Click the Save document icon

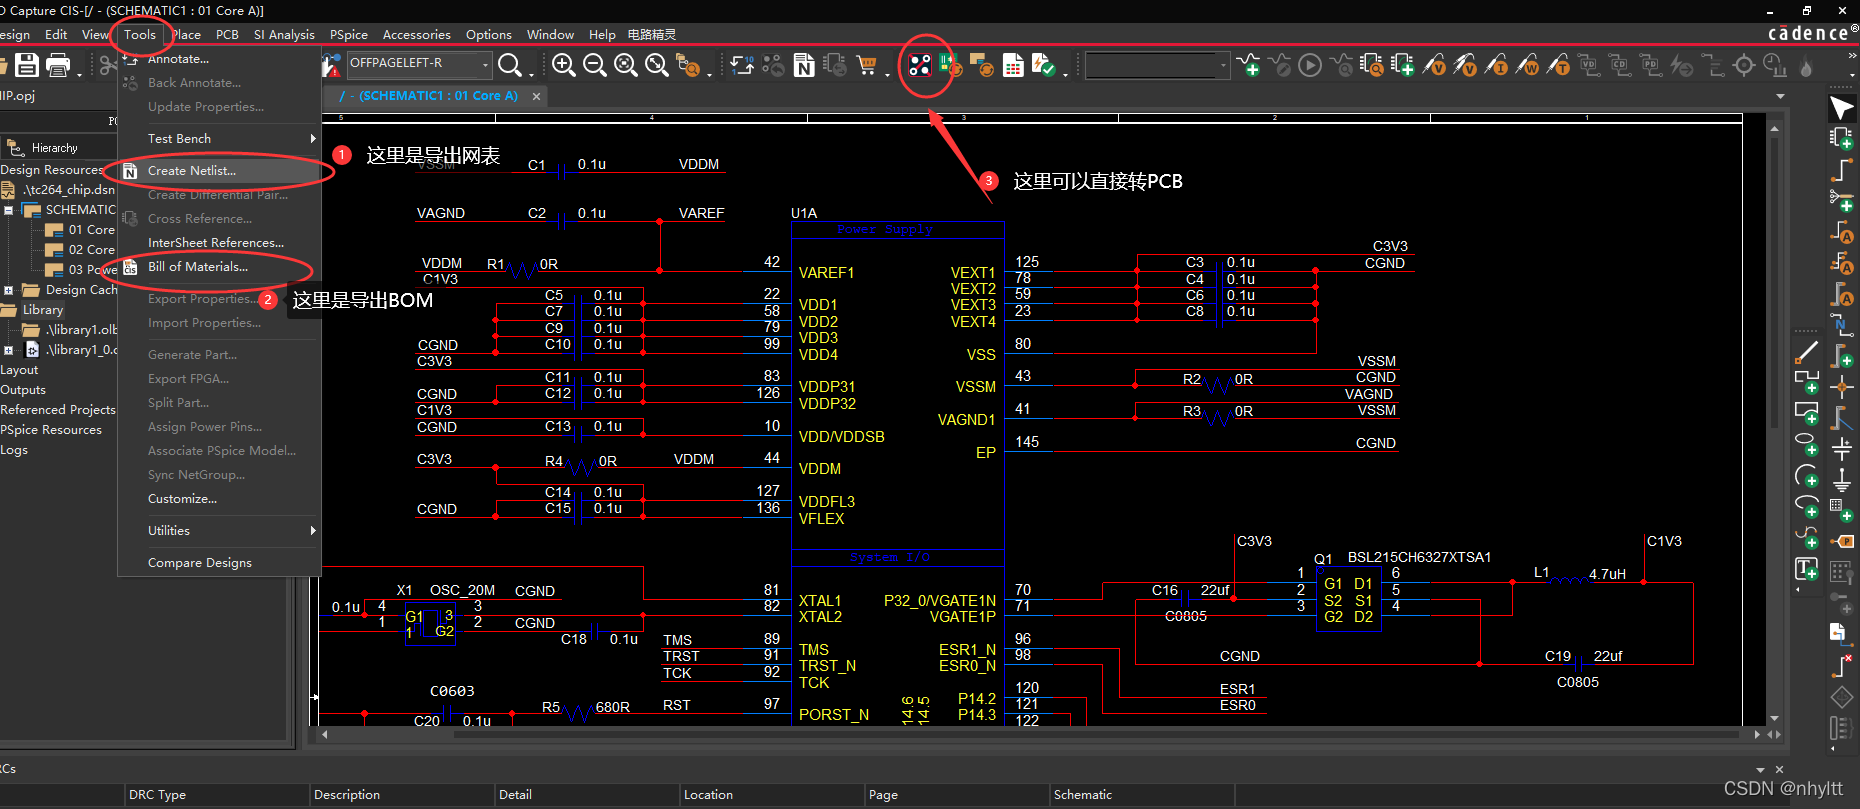pos(27,66)
